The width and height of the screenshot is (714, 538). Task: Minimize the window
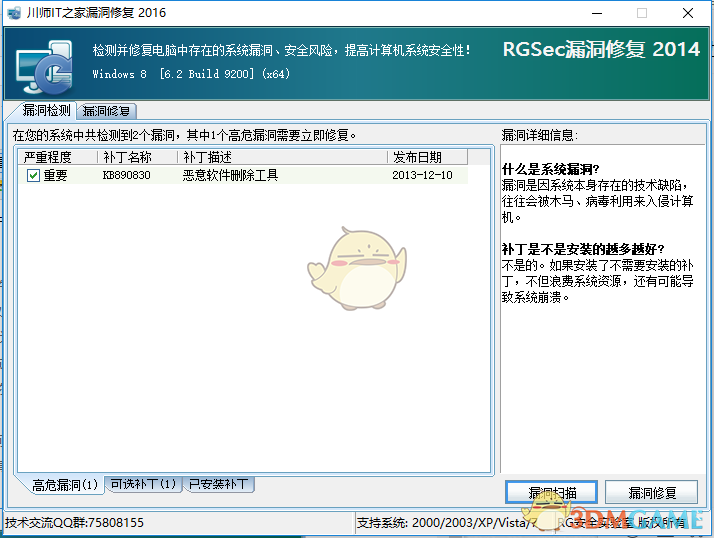[x=597, y=13]
